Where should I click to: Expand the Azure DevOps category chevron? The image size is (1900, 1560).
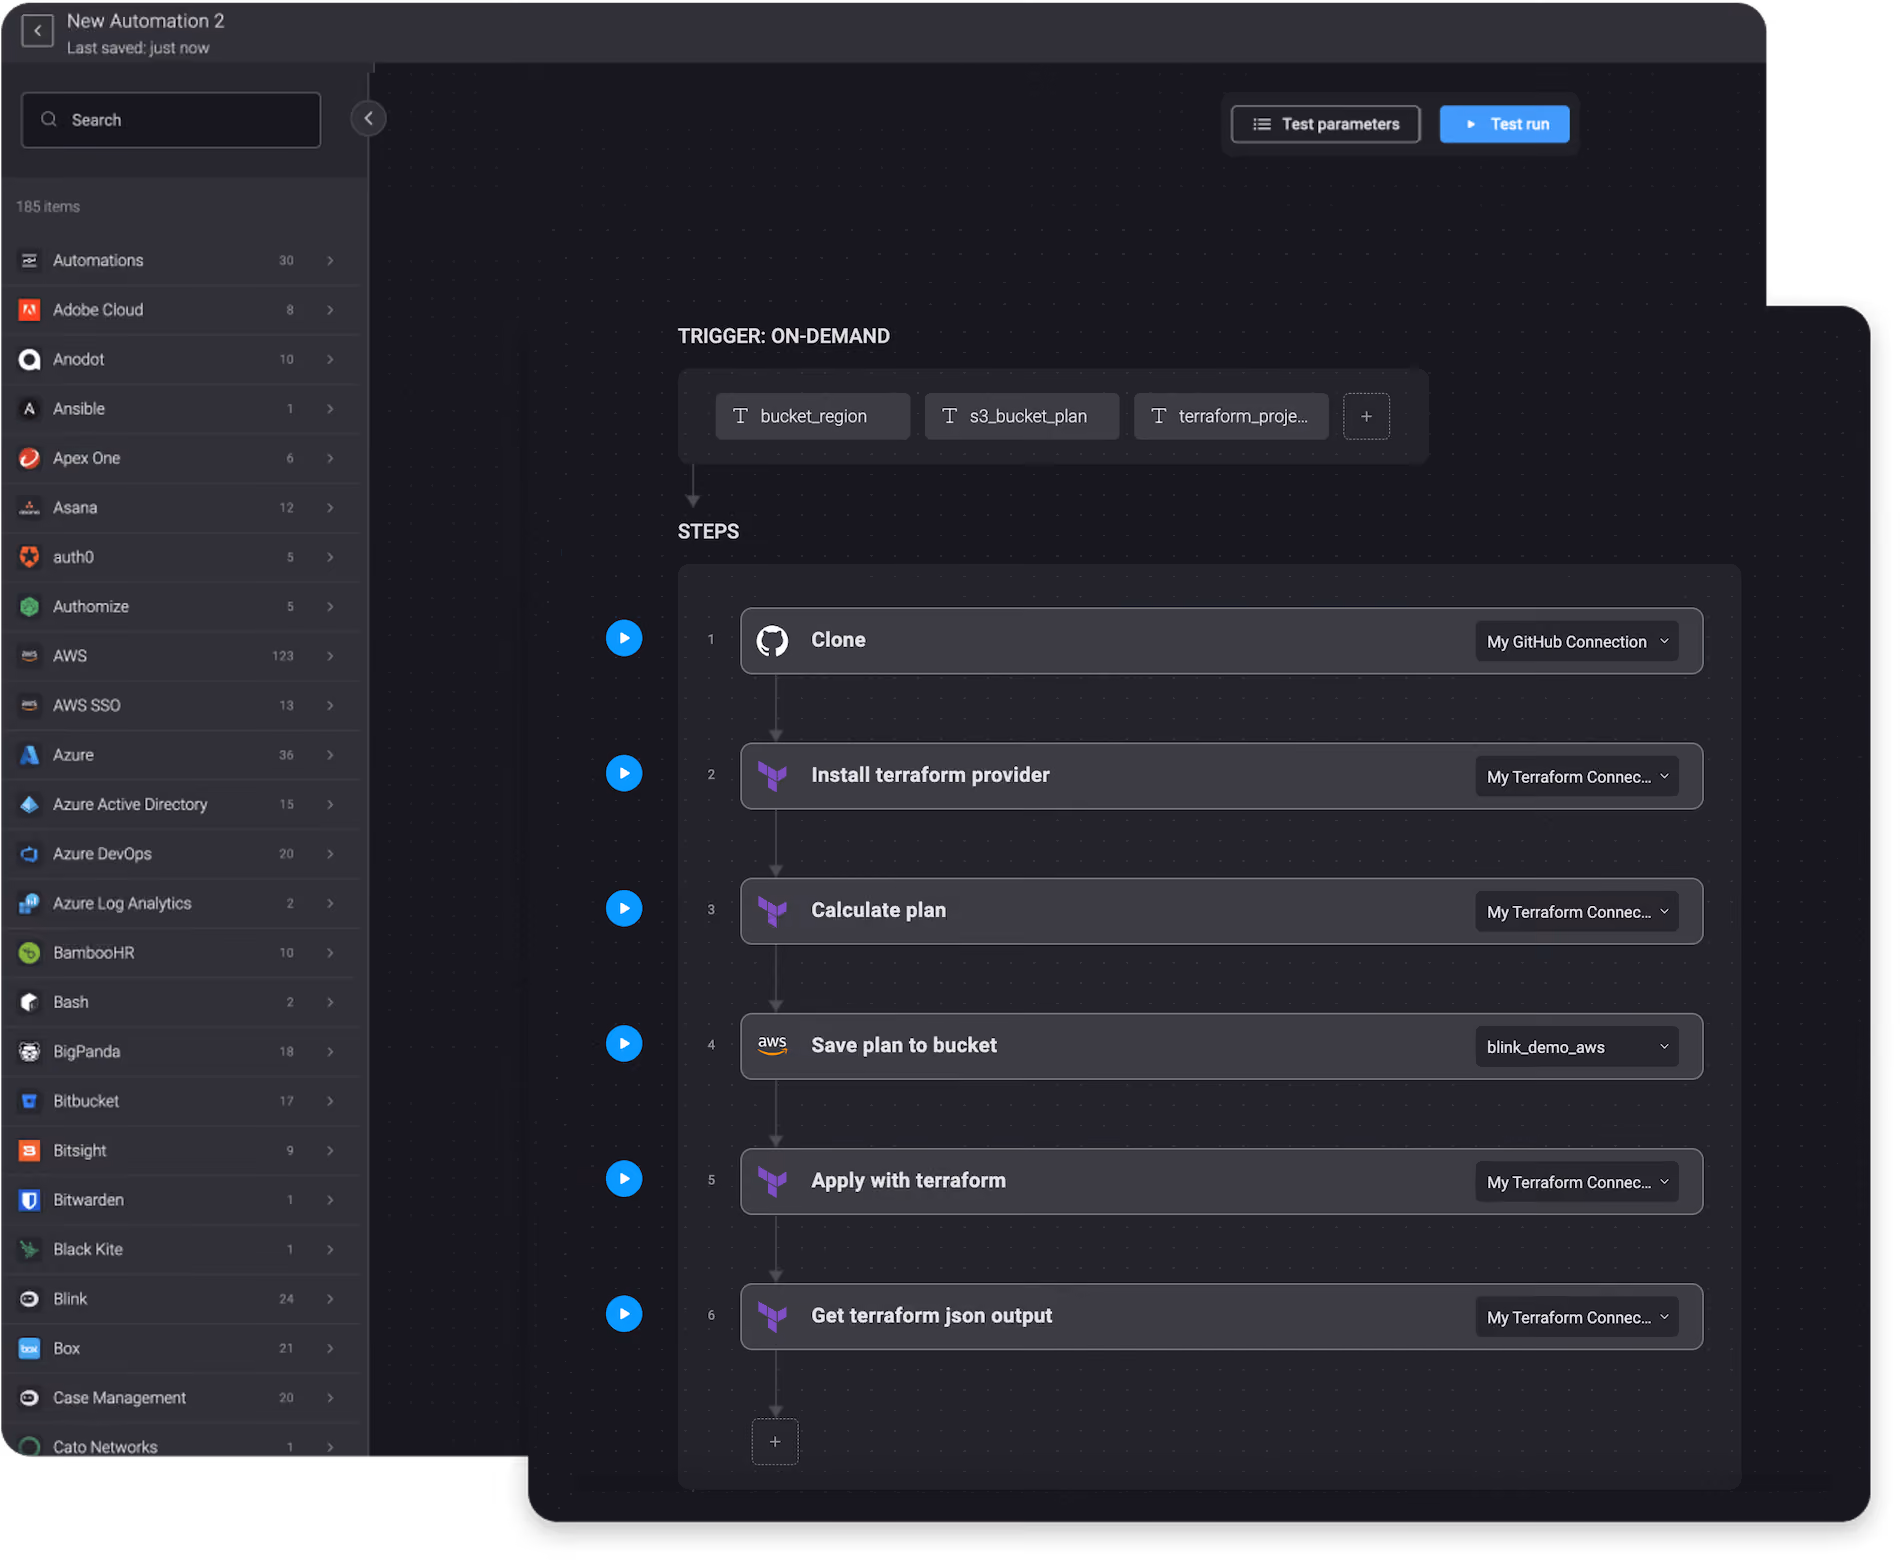[330, 854]
